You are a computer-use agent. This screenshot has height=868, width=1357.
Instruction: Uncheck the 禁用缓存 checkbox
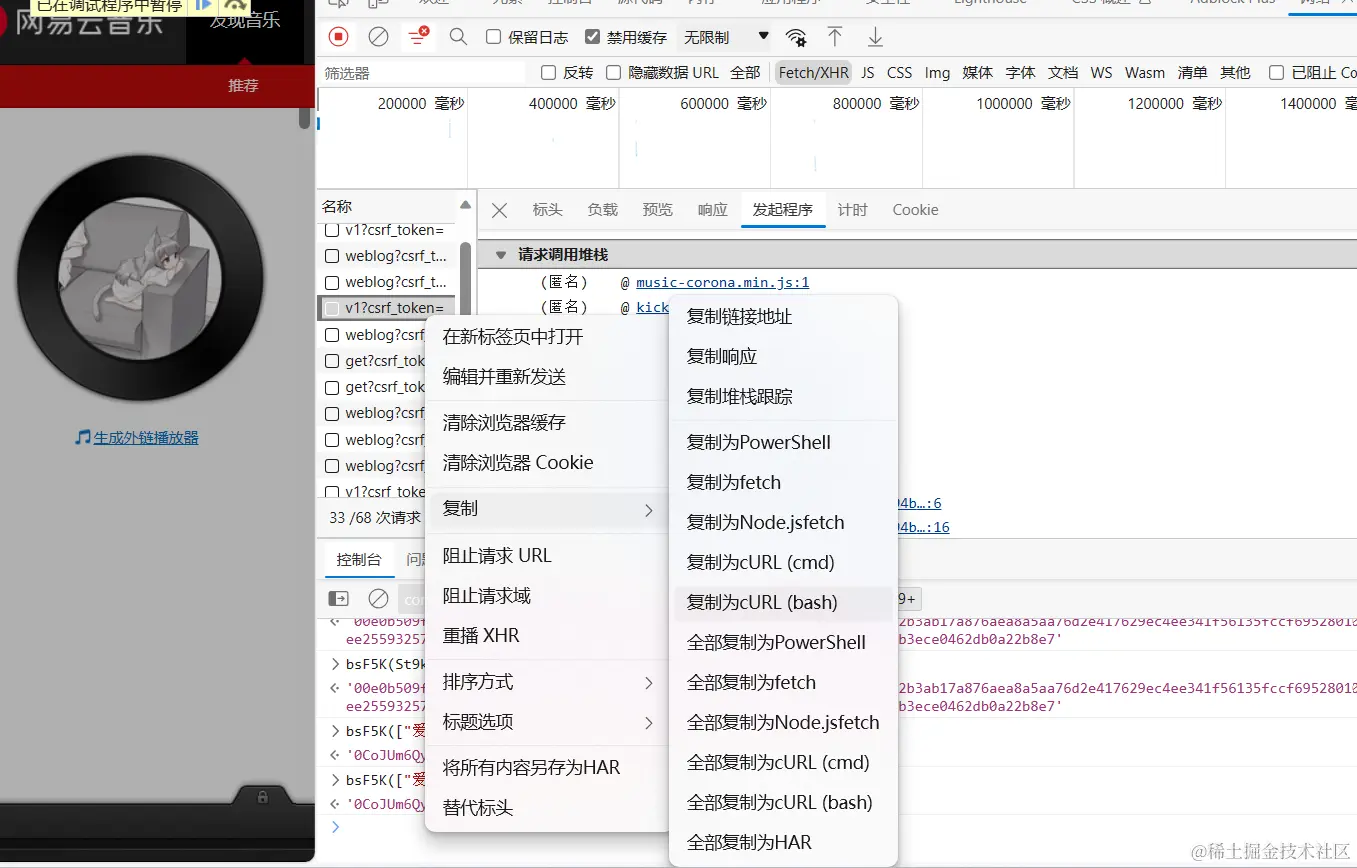(592, 37)
